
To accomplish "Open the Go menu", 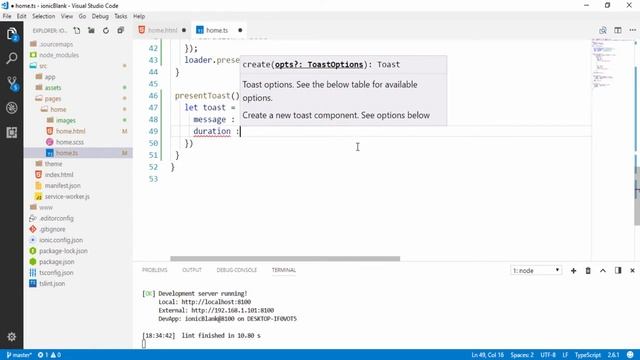I will click(x=82, y=16).
